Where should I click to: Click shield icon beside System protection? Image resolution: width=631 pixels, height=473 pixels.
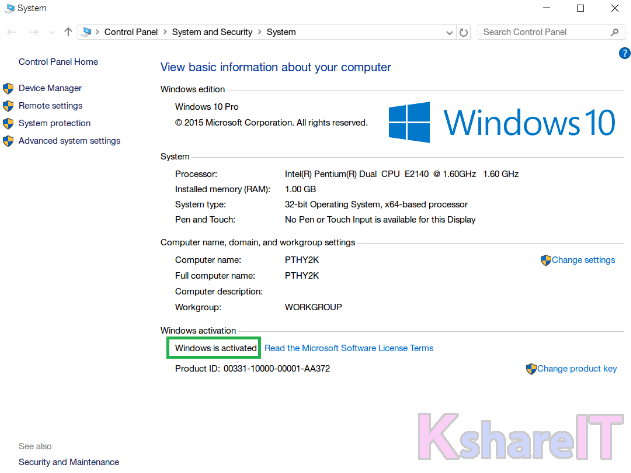tap(8, 123)
